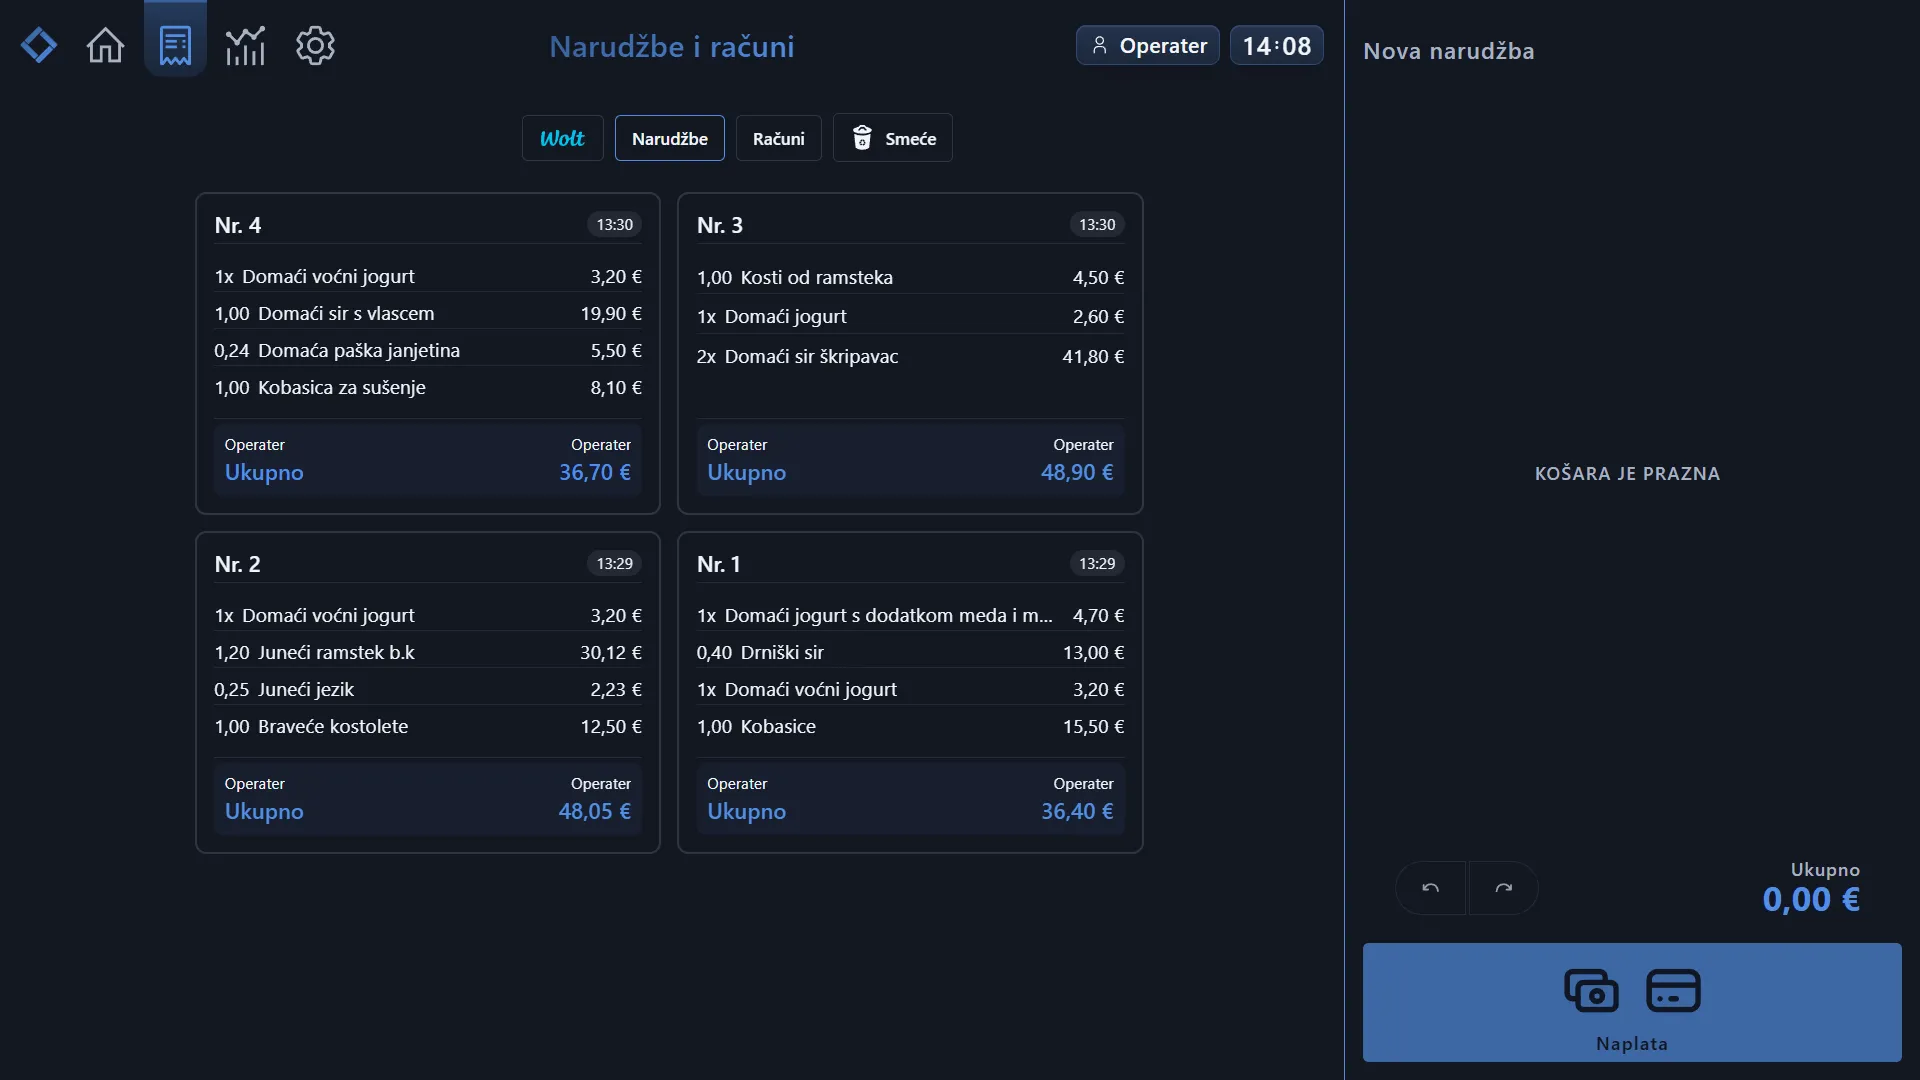The image size is (1920, 1080).
Task: Select the Domaći jogurt 2,60 € row
Action: pyautogui.click(x=910, y=316)
